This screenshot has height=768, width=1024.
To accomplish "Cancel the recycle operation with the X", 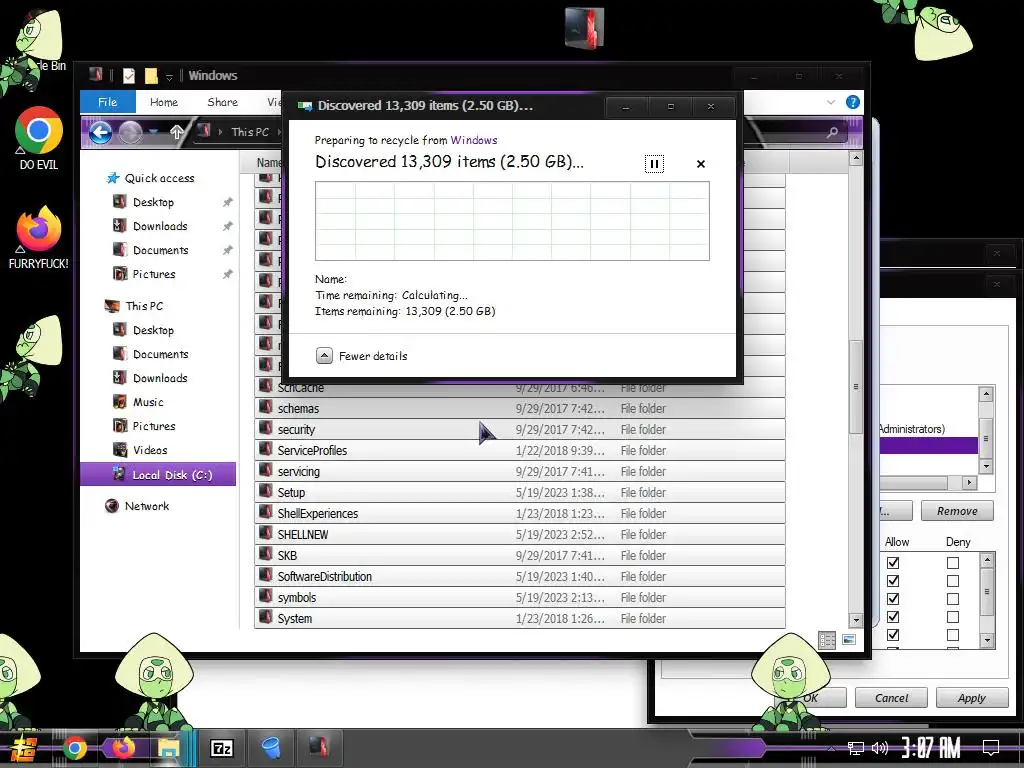I will [x=701, y=163].
